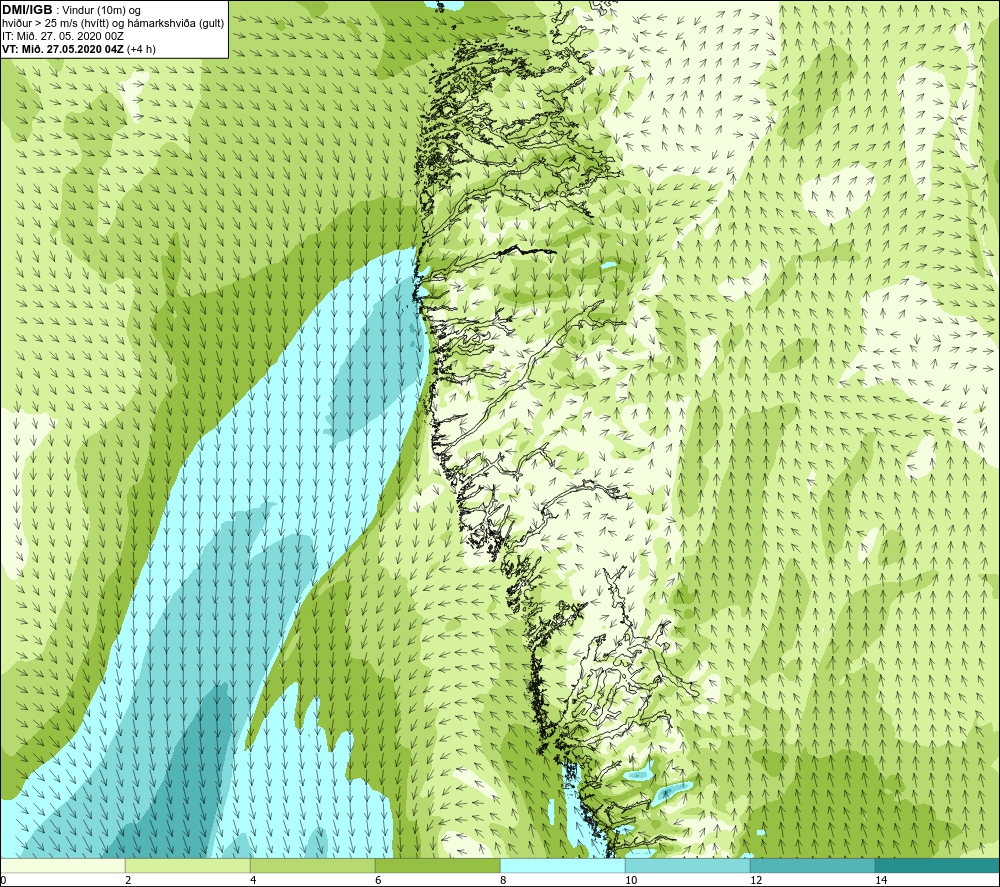Click the legend label '14'
This screenshot has height=887, width=1000.
pos(881,880)
